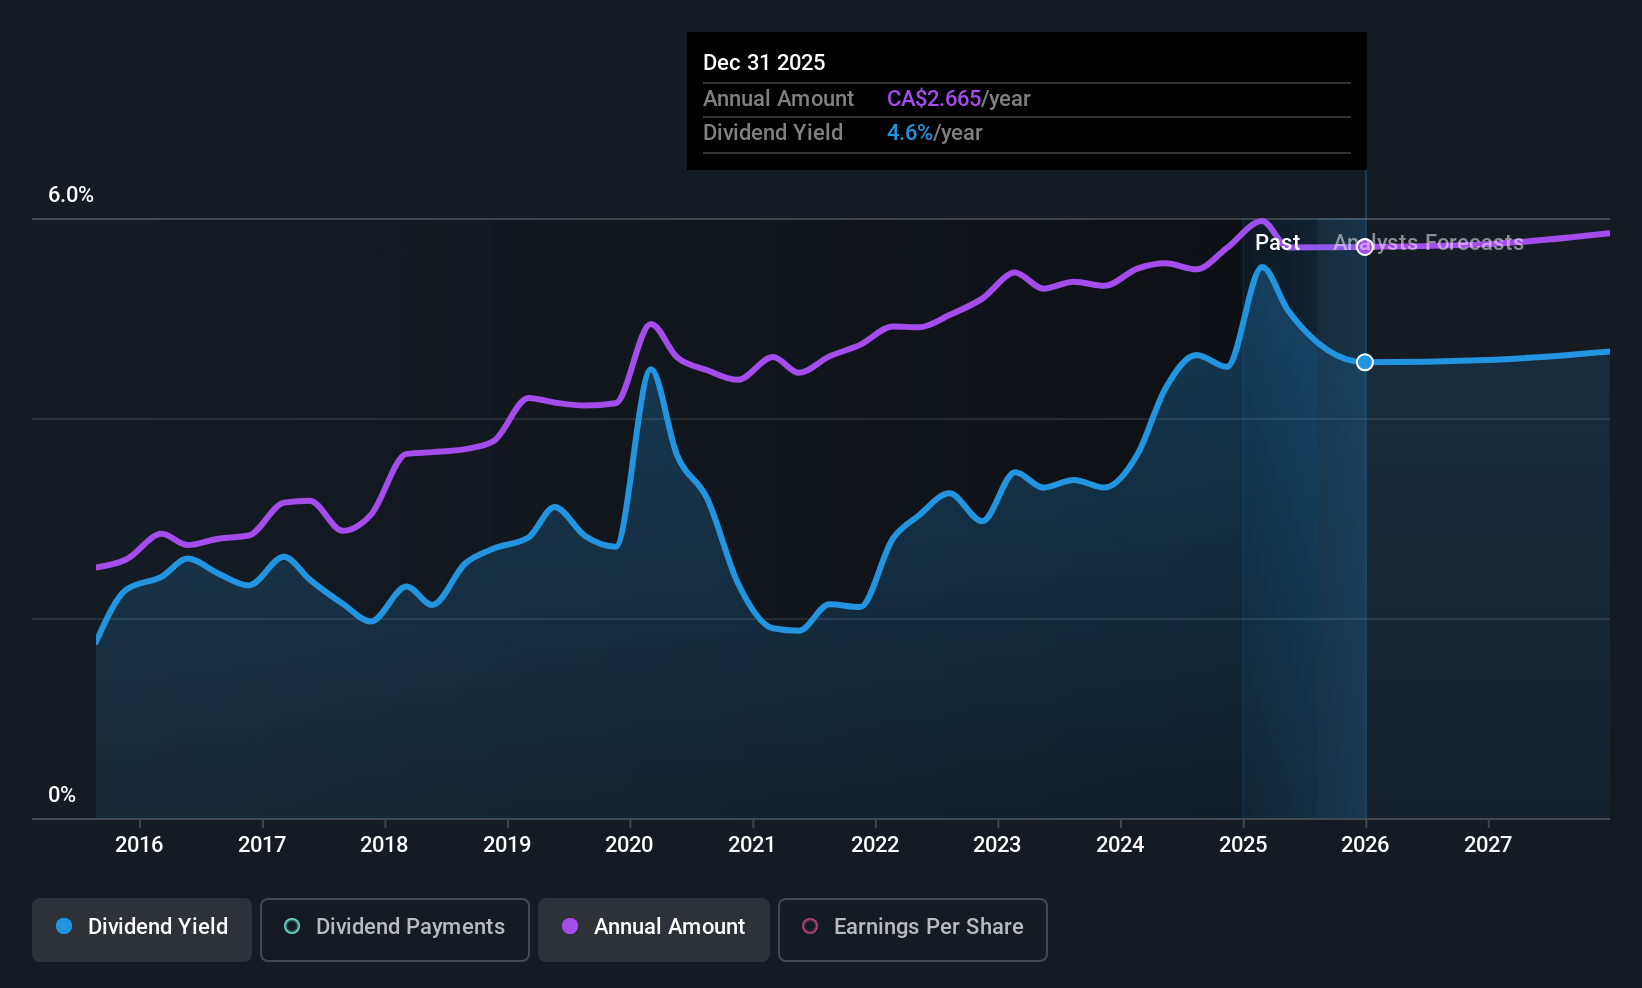
Task: Click the Earnings Per Share legend button
Action: tap(912, 929)
